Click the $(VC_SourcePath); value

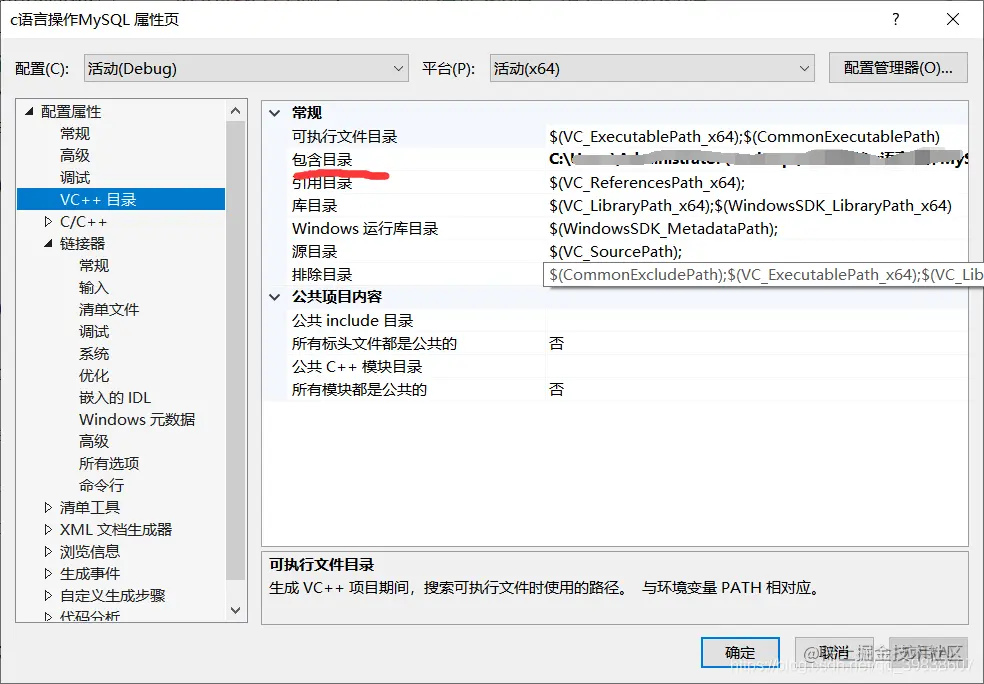point(615,252)
